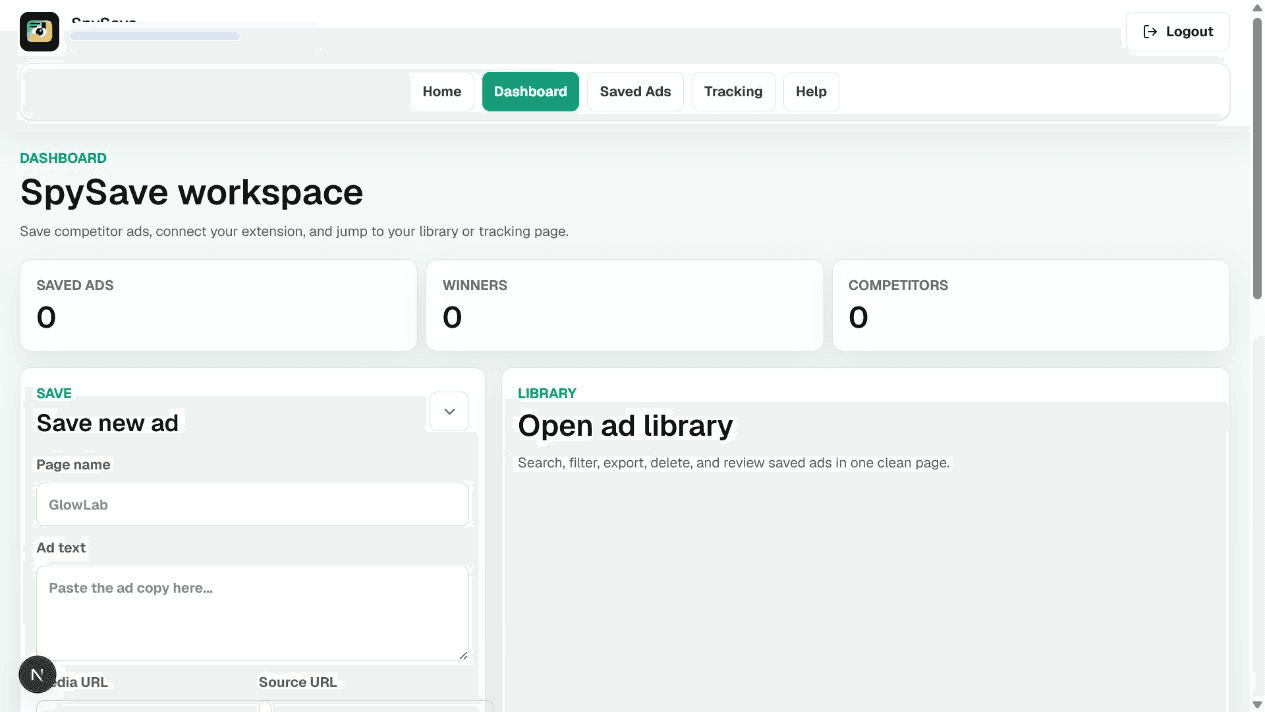The width and height of the screenshot is (1265, 712).
Task: Click inside the Ad text textarea
Action: coord(252,613)
